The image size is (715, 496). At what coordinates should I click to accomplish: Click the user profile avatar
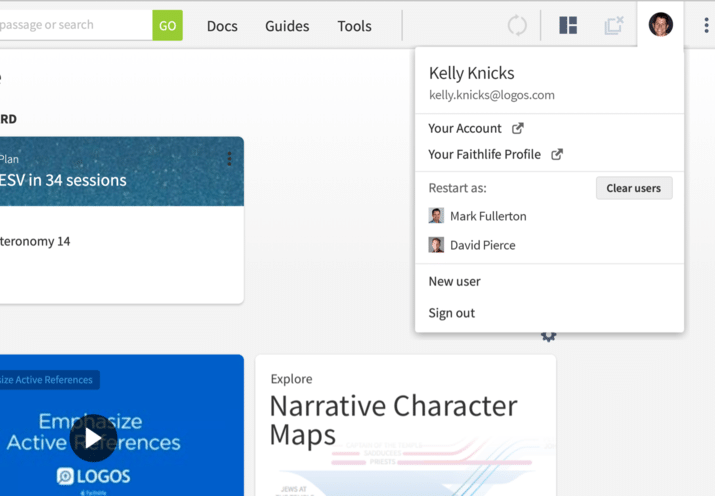[660, 25]
